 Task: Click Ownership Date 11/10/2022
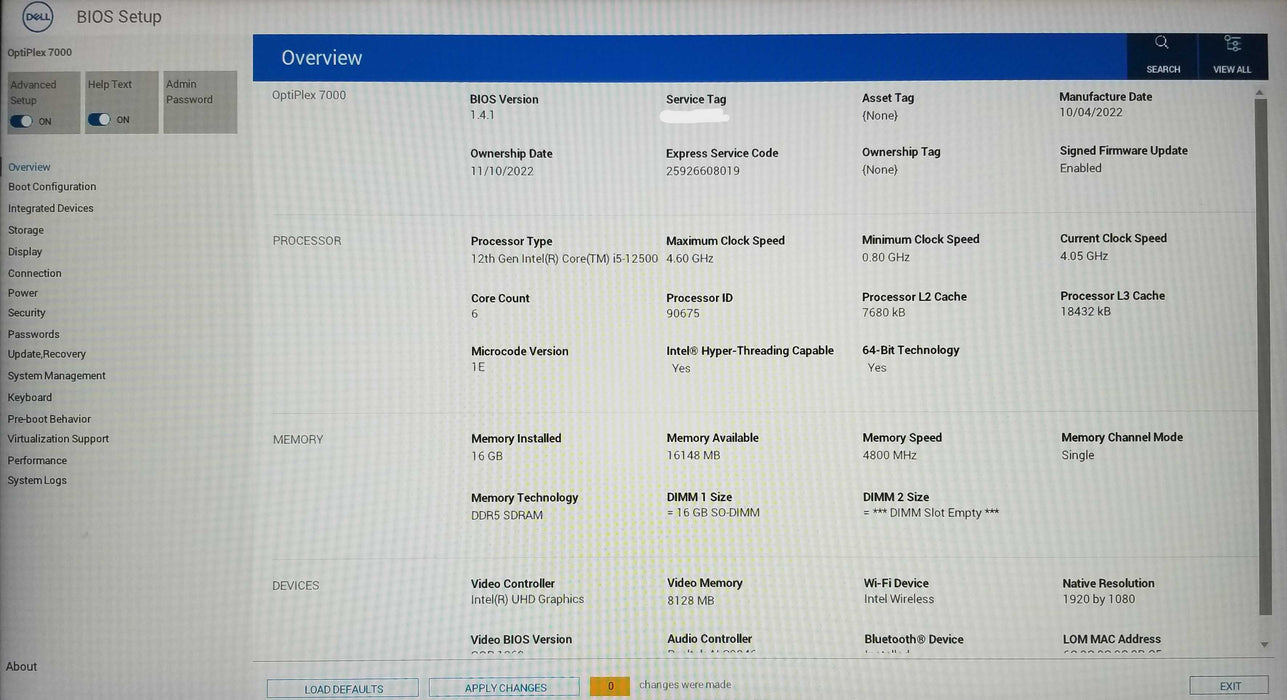pyautogui.click(x=502, y=171)
